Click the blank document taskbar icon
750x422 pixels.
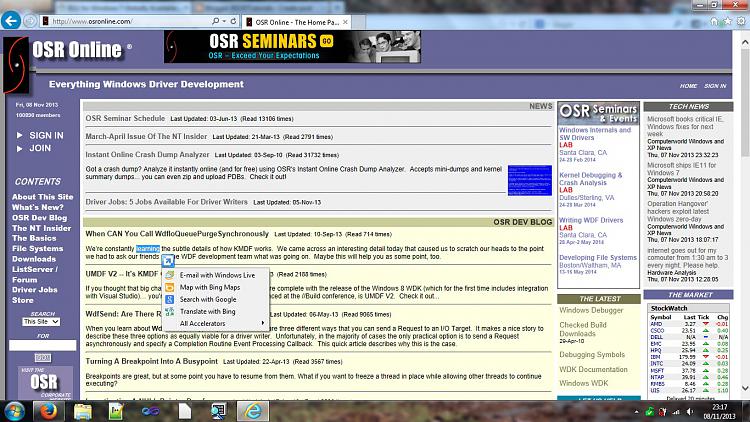tap(185, 411)
